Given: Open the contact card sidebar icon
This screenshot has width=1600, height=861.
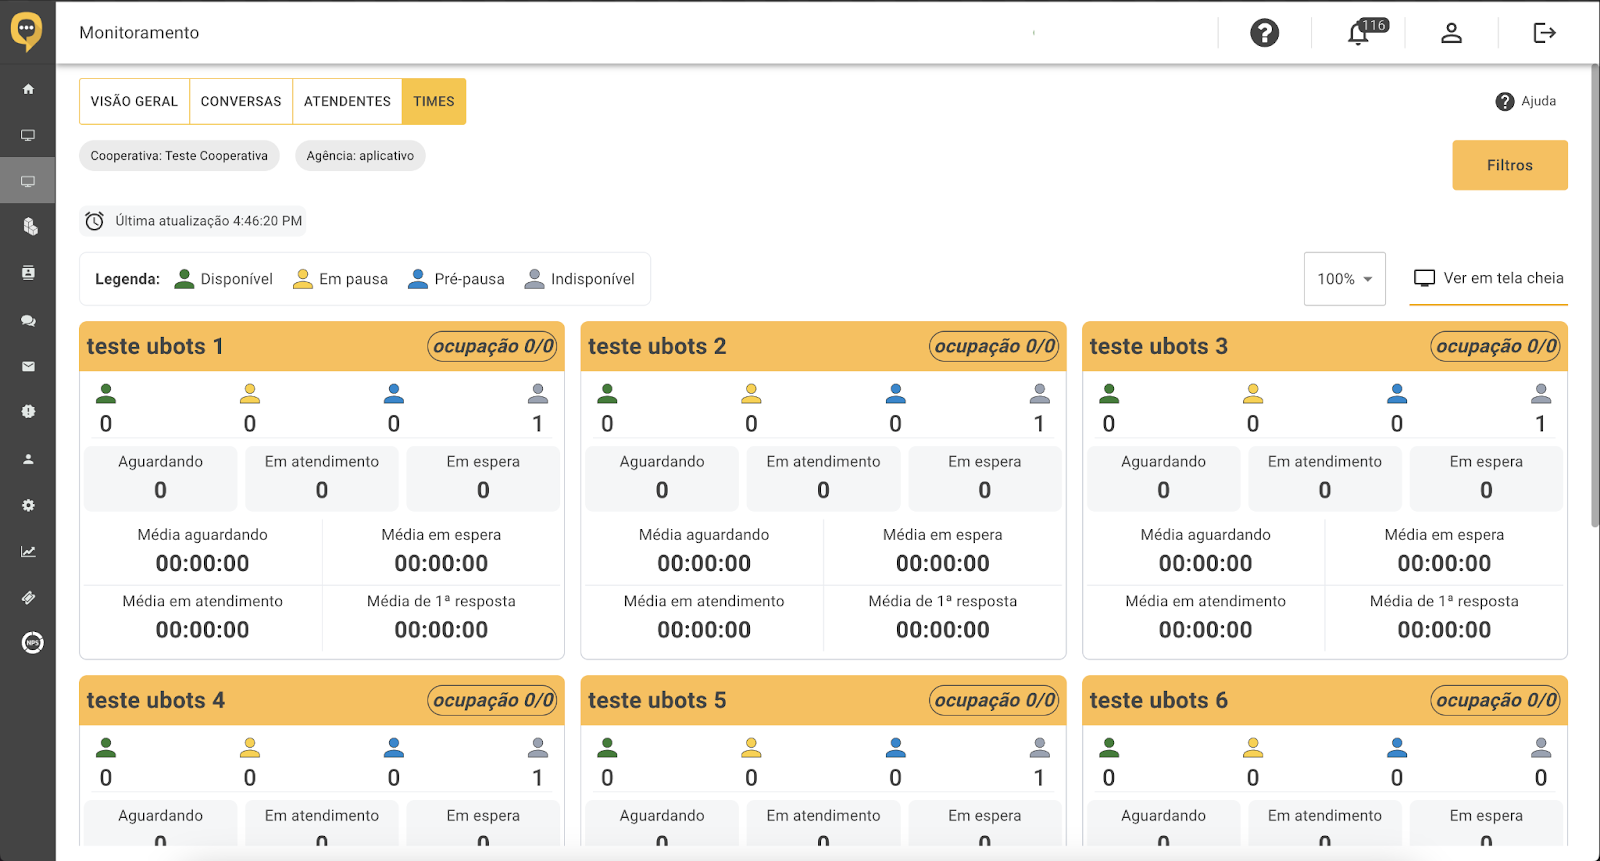Looking at the screenshot, I should (28, 273).
